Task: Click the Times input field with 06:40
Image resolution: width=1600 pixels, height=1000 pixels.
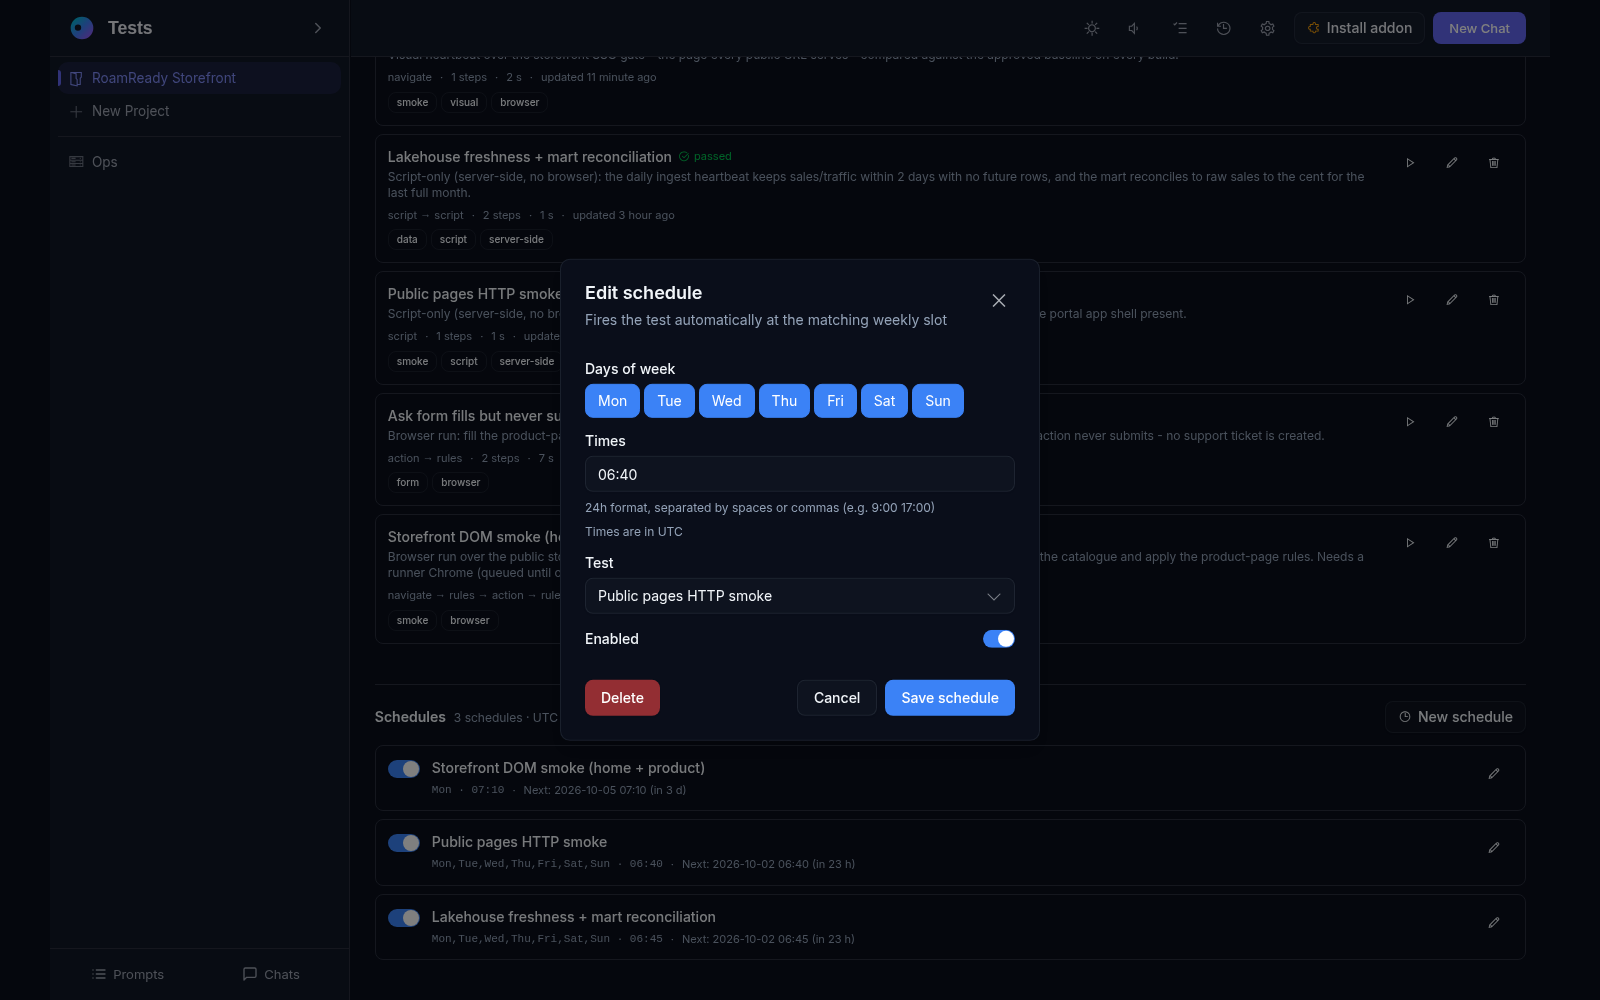Action: (x=800, y=474)
